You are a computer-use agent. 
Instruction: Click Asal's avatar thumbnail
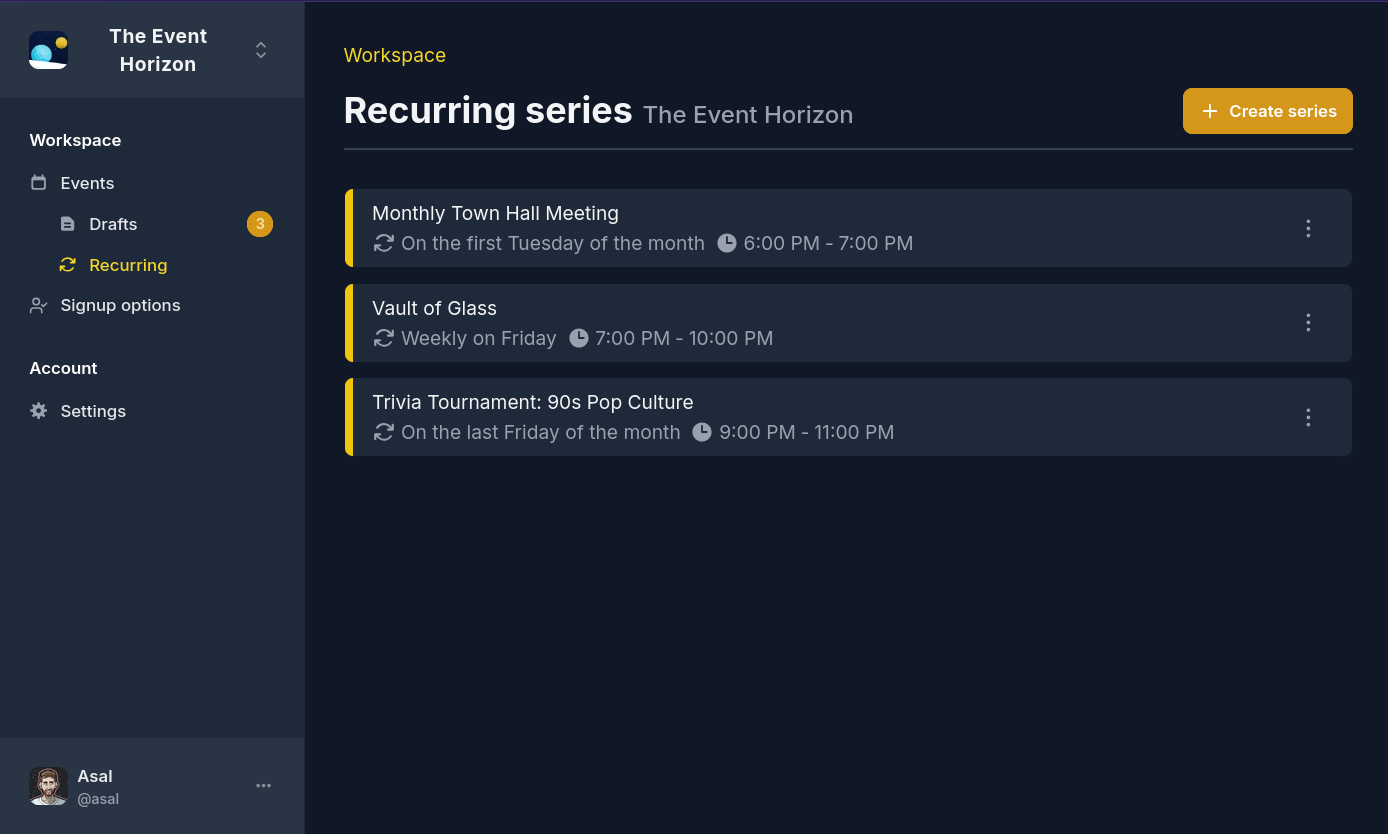(48, 785)
